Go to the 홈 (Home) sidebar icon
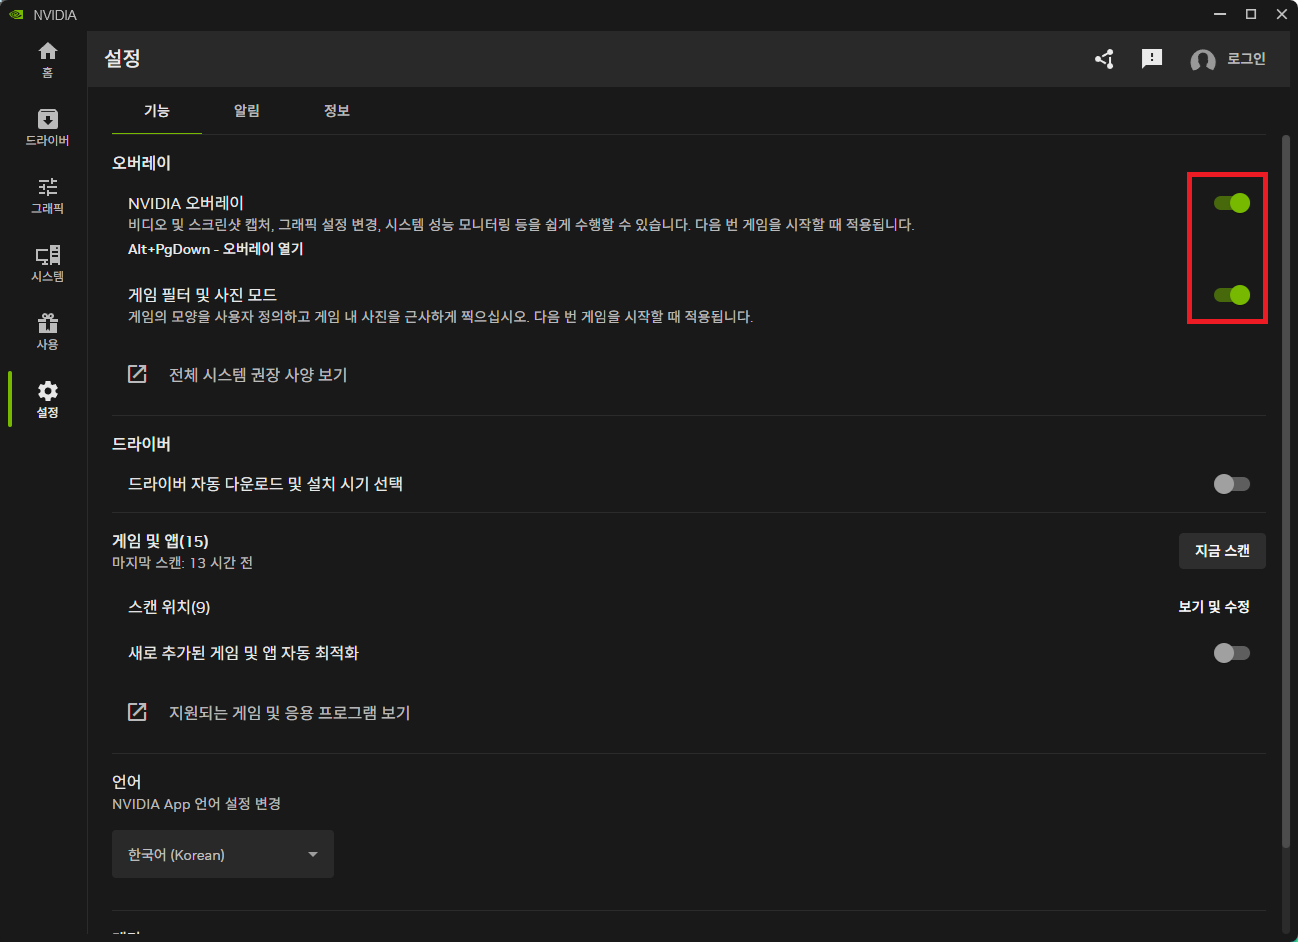This screenshot has width=1298, height=942. pyautogui.click(x=47, y=60)
